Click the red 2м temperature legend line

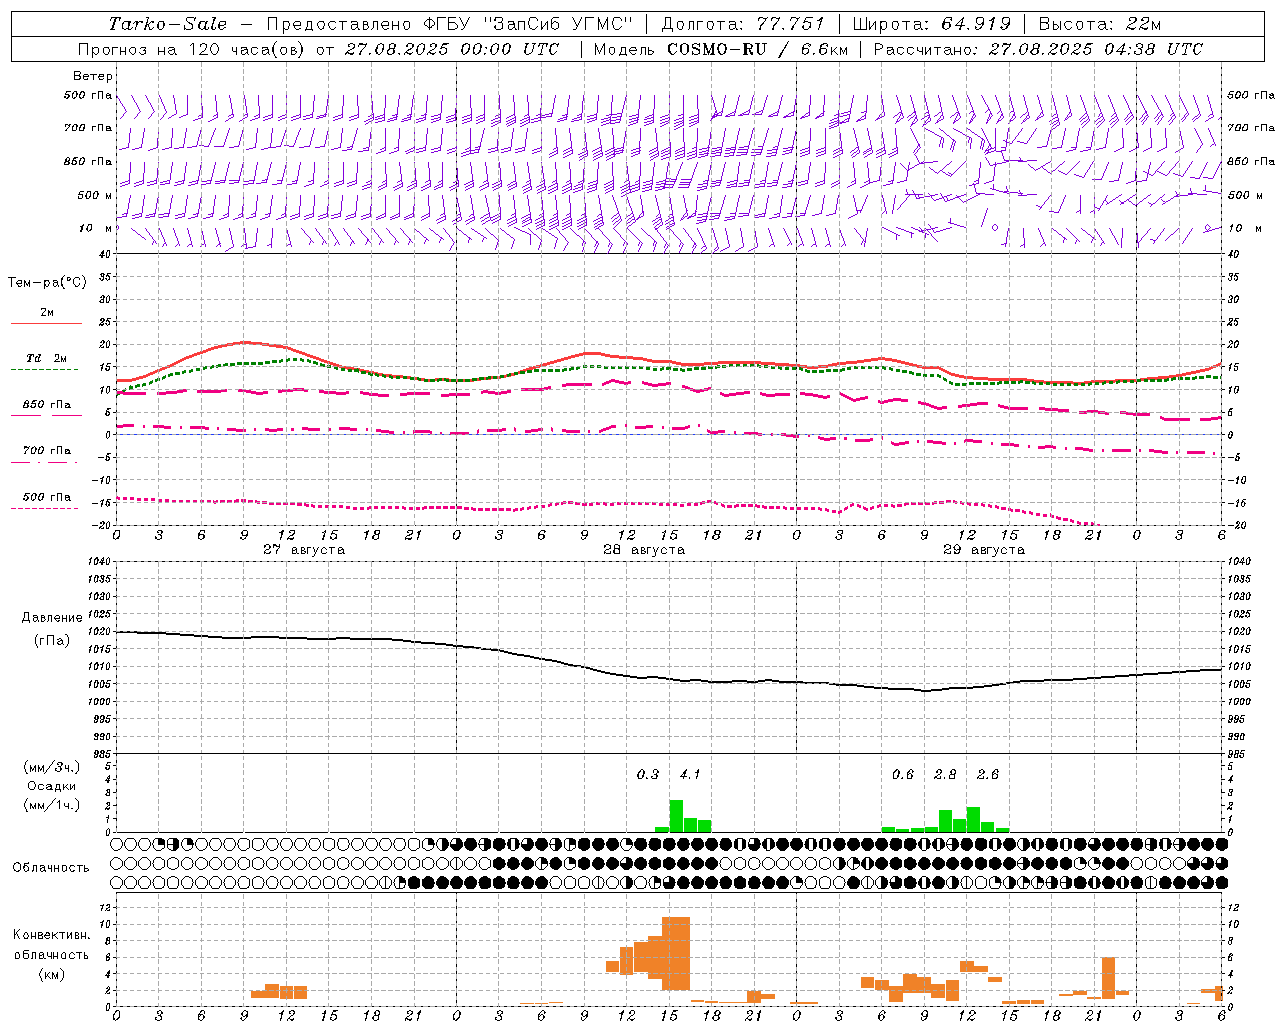46,323
